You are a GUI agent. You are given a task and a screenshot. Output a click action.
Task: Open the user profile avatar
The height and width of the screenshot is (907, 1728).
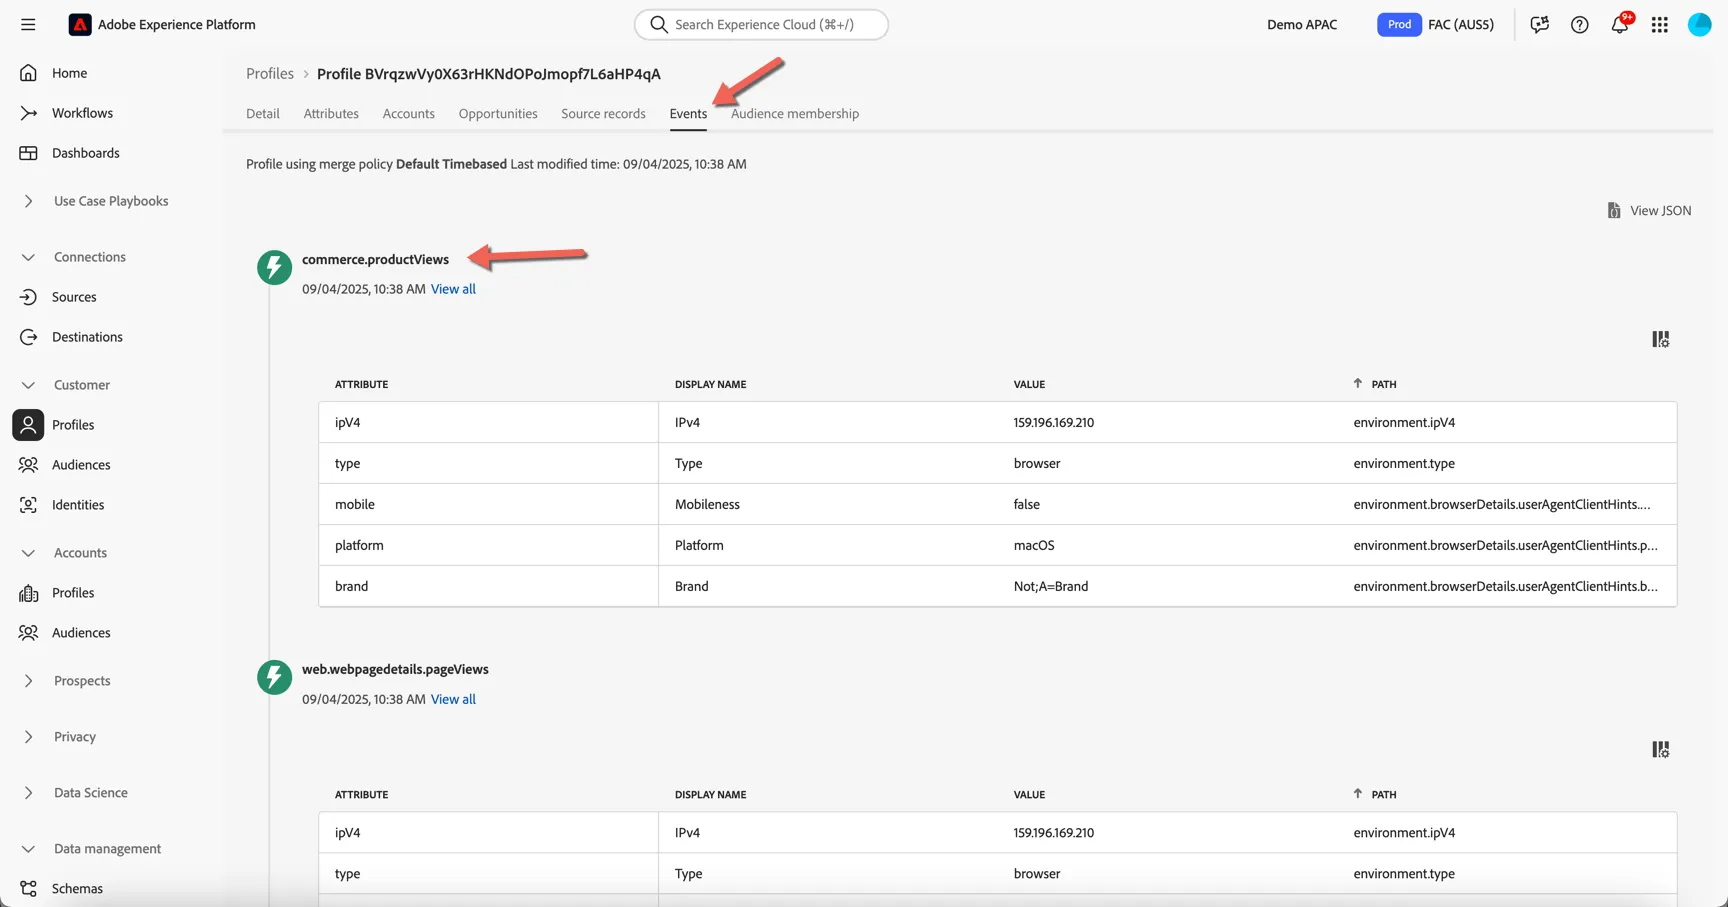[1699, 24]
